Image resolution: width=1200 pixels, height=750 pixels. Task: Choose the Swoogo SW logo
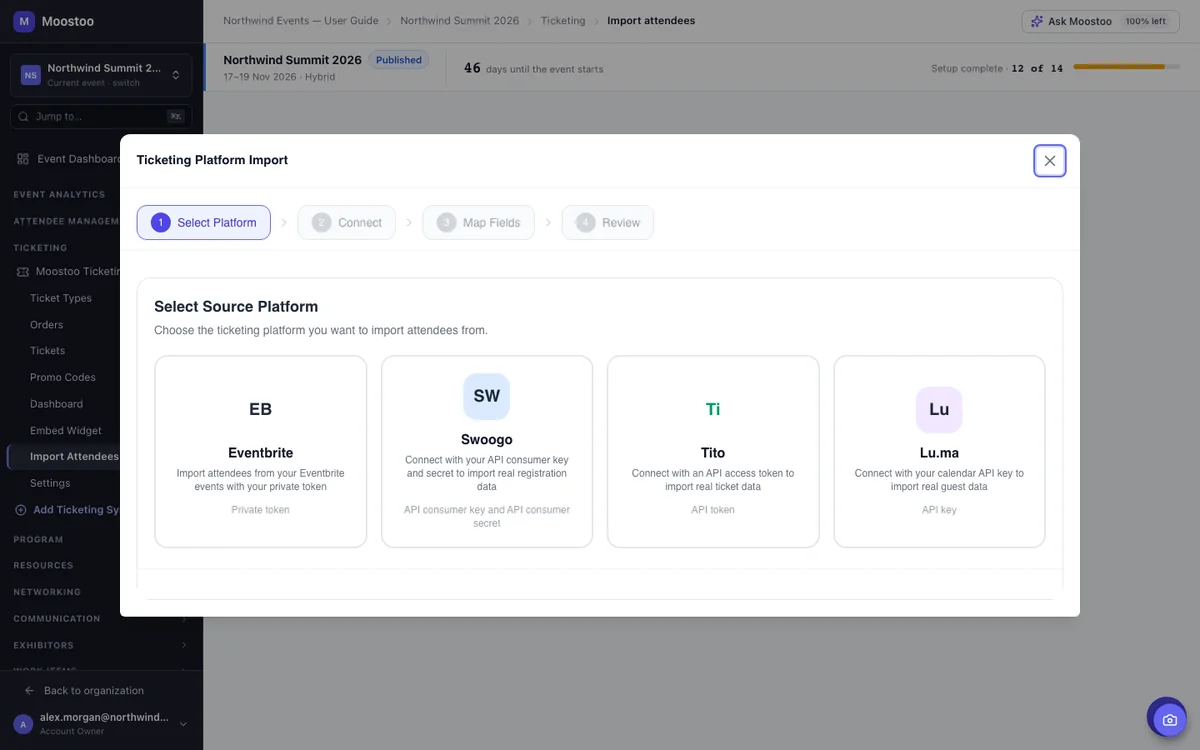point(487,396)
